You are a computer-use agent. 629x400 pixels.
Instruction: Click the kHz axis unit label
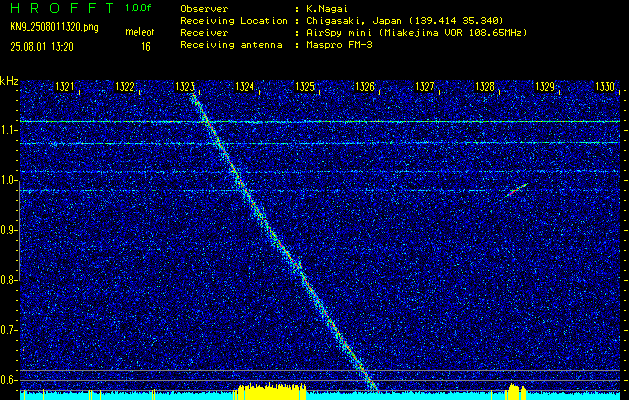(9, 81)
